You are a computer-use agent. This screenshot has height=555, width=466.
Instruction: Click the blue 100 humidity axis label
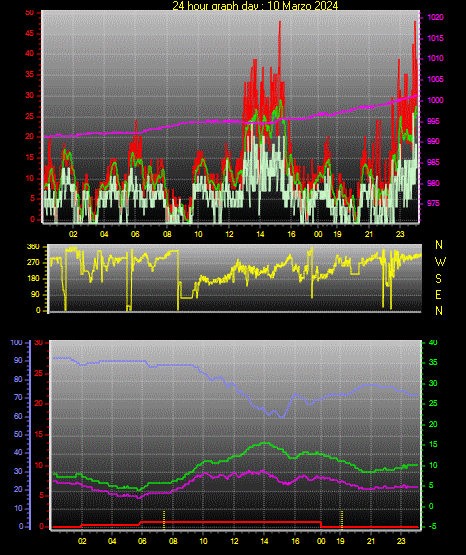[x=17, y=343]
